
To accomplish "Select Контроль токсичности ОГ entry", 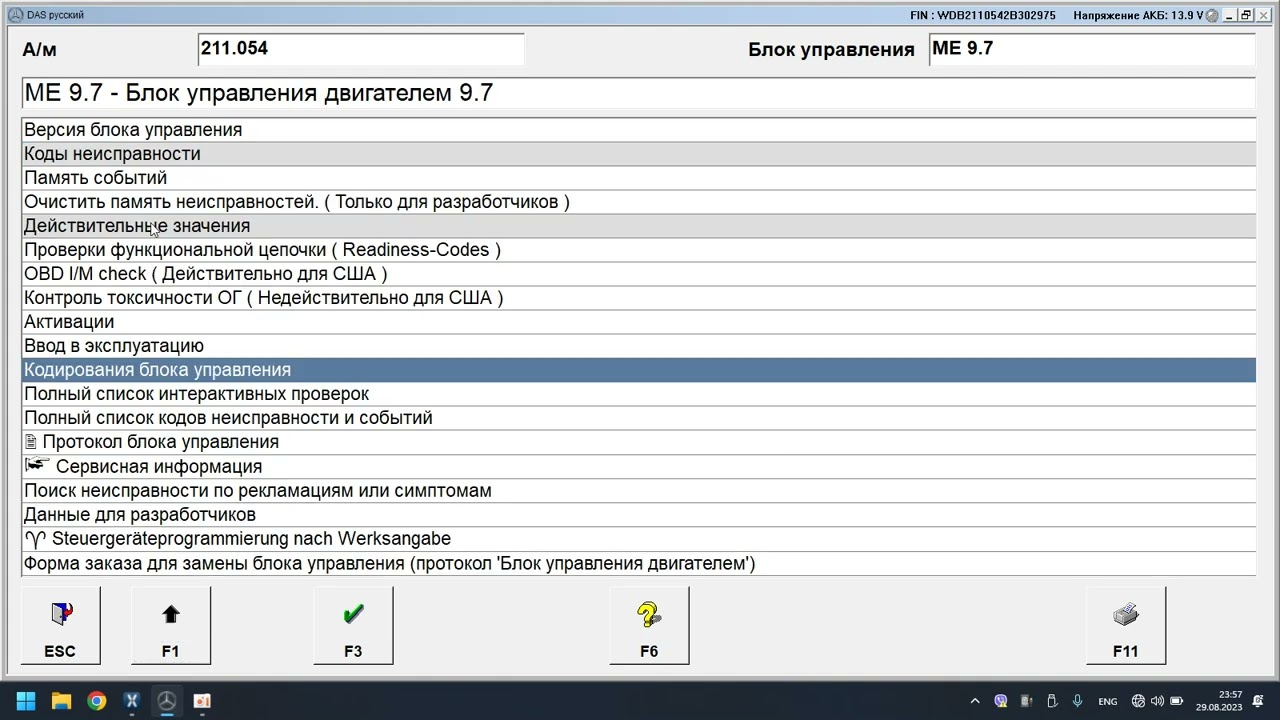I will tap(639, 298).
